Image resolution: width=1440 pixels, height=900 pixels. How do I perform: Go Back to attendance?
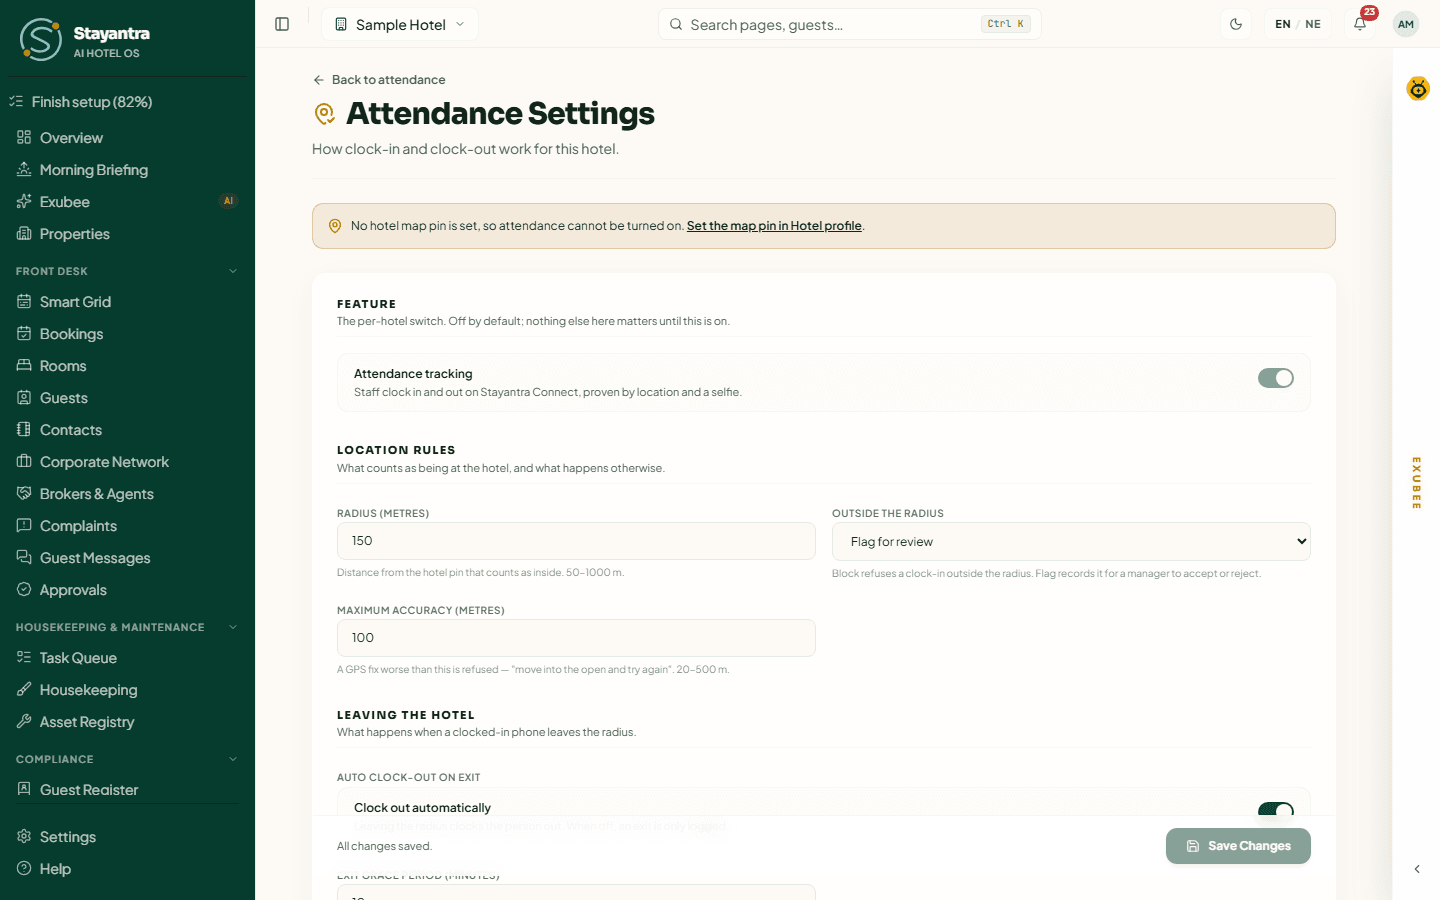click(x=379, y=80)
